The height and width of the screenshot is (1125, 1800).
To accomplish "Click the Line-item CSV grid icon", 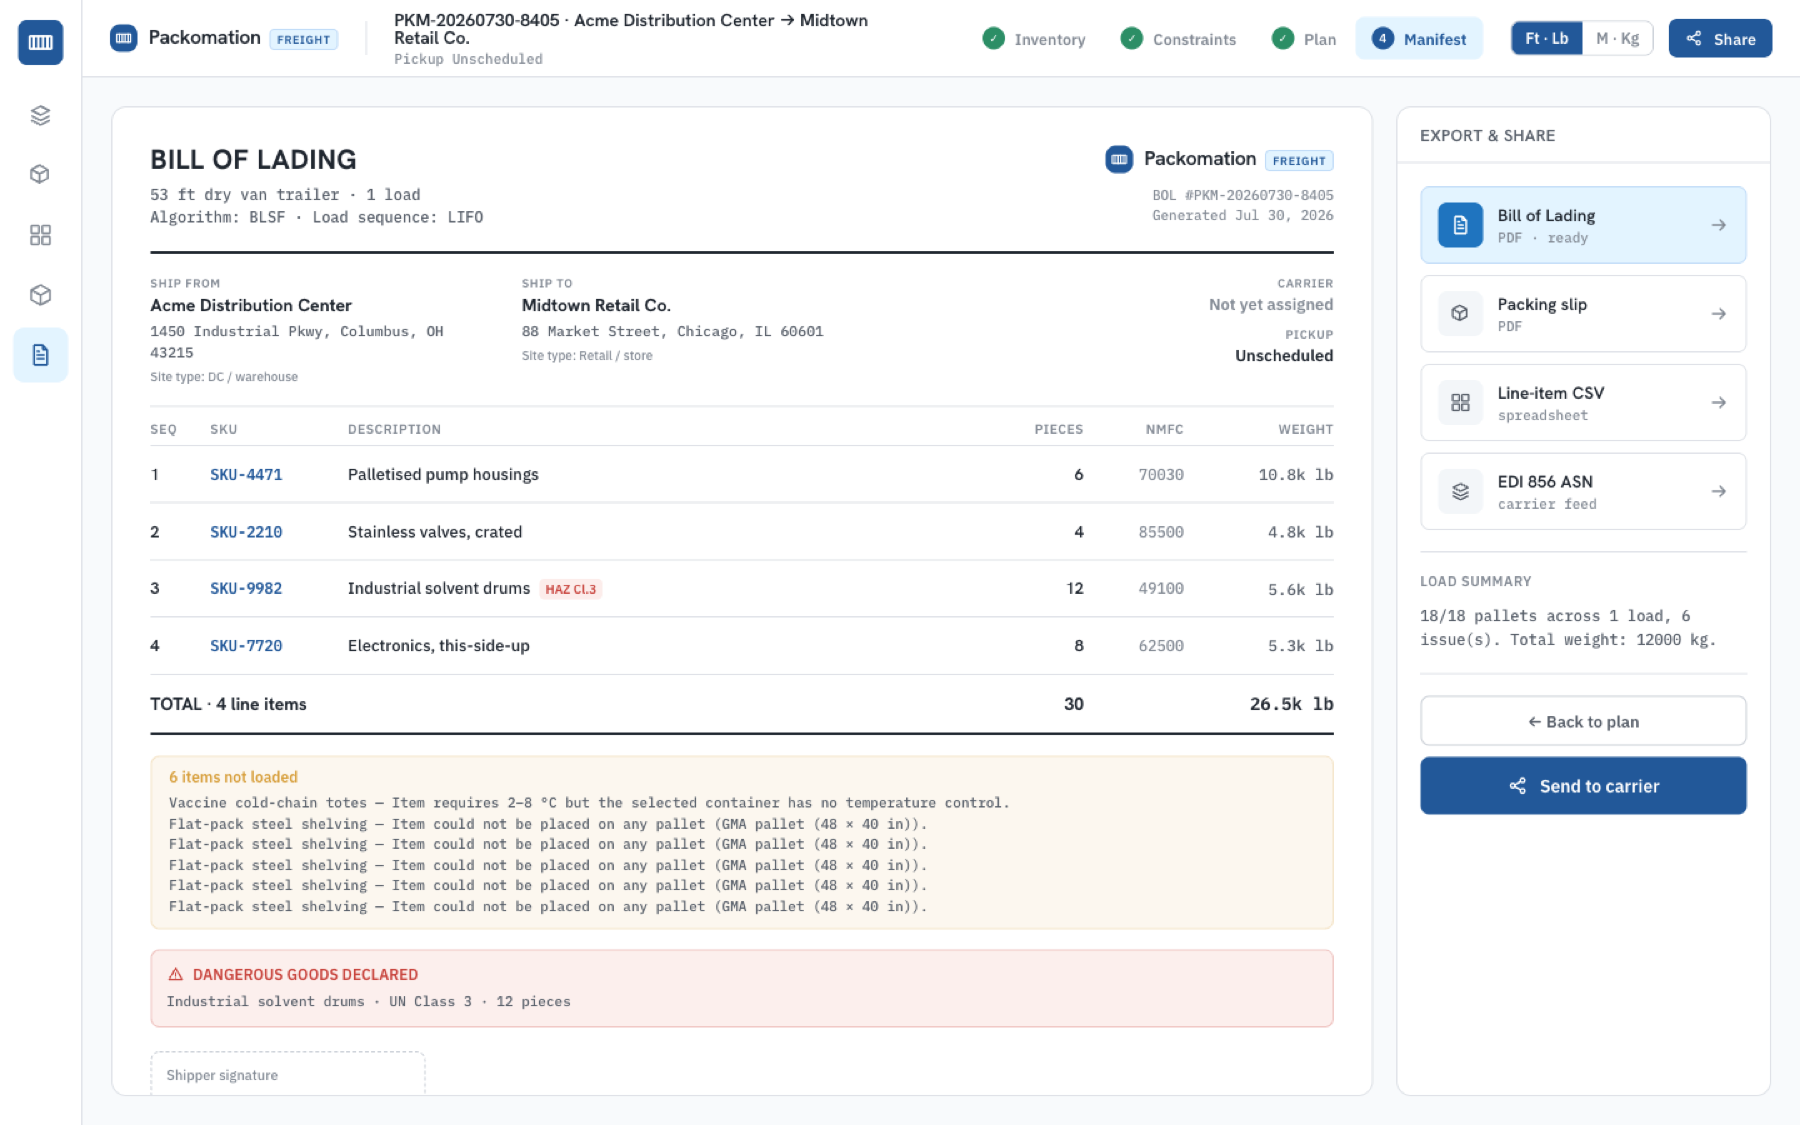I will (1460, 402).
